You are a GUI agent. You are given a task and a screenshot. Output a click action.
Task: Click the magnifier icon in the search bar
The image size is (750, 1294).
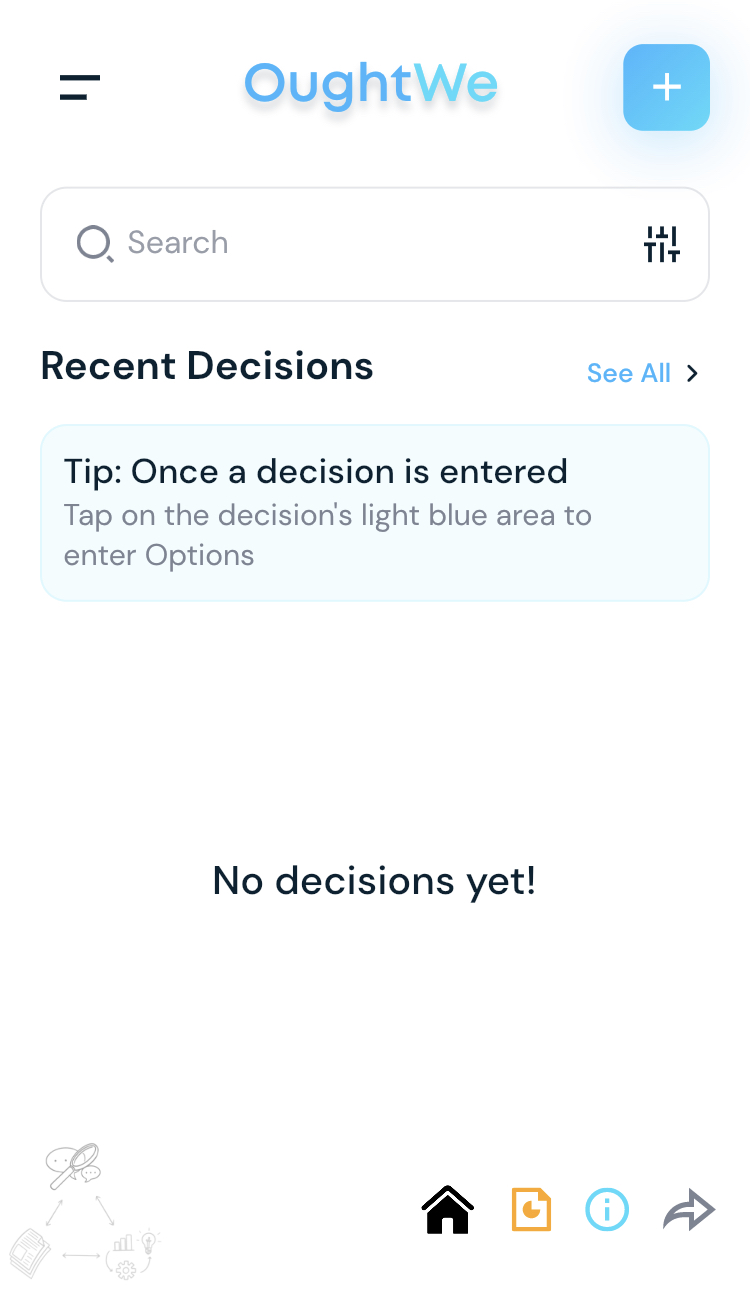click(94, 243)
